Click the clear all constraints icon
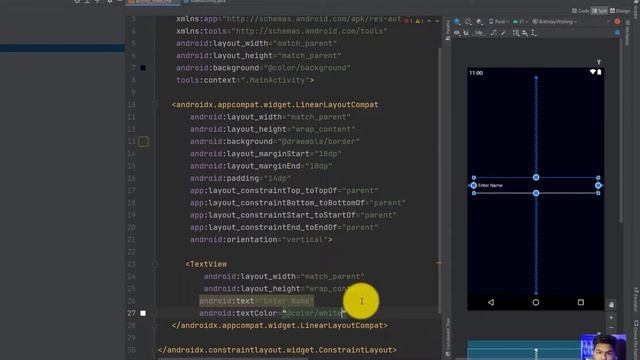Image resolution: width=640 pixels, height=360 pixels. (494, 33)
